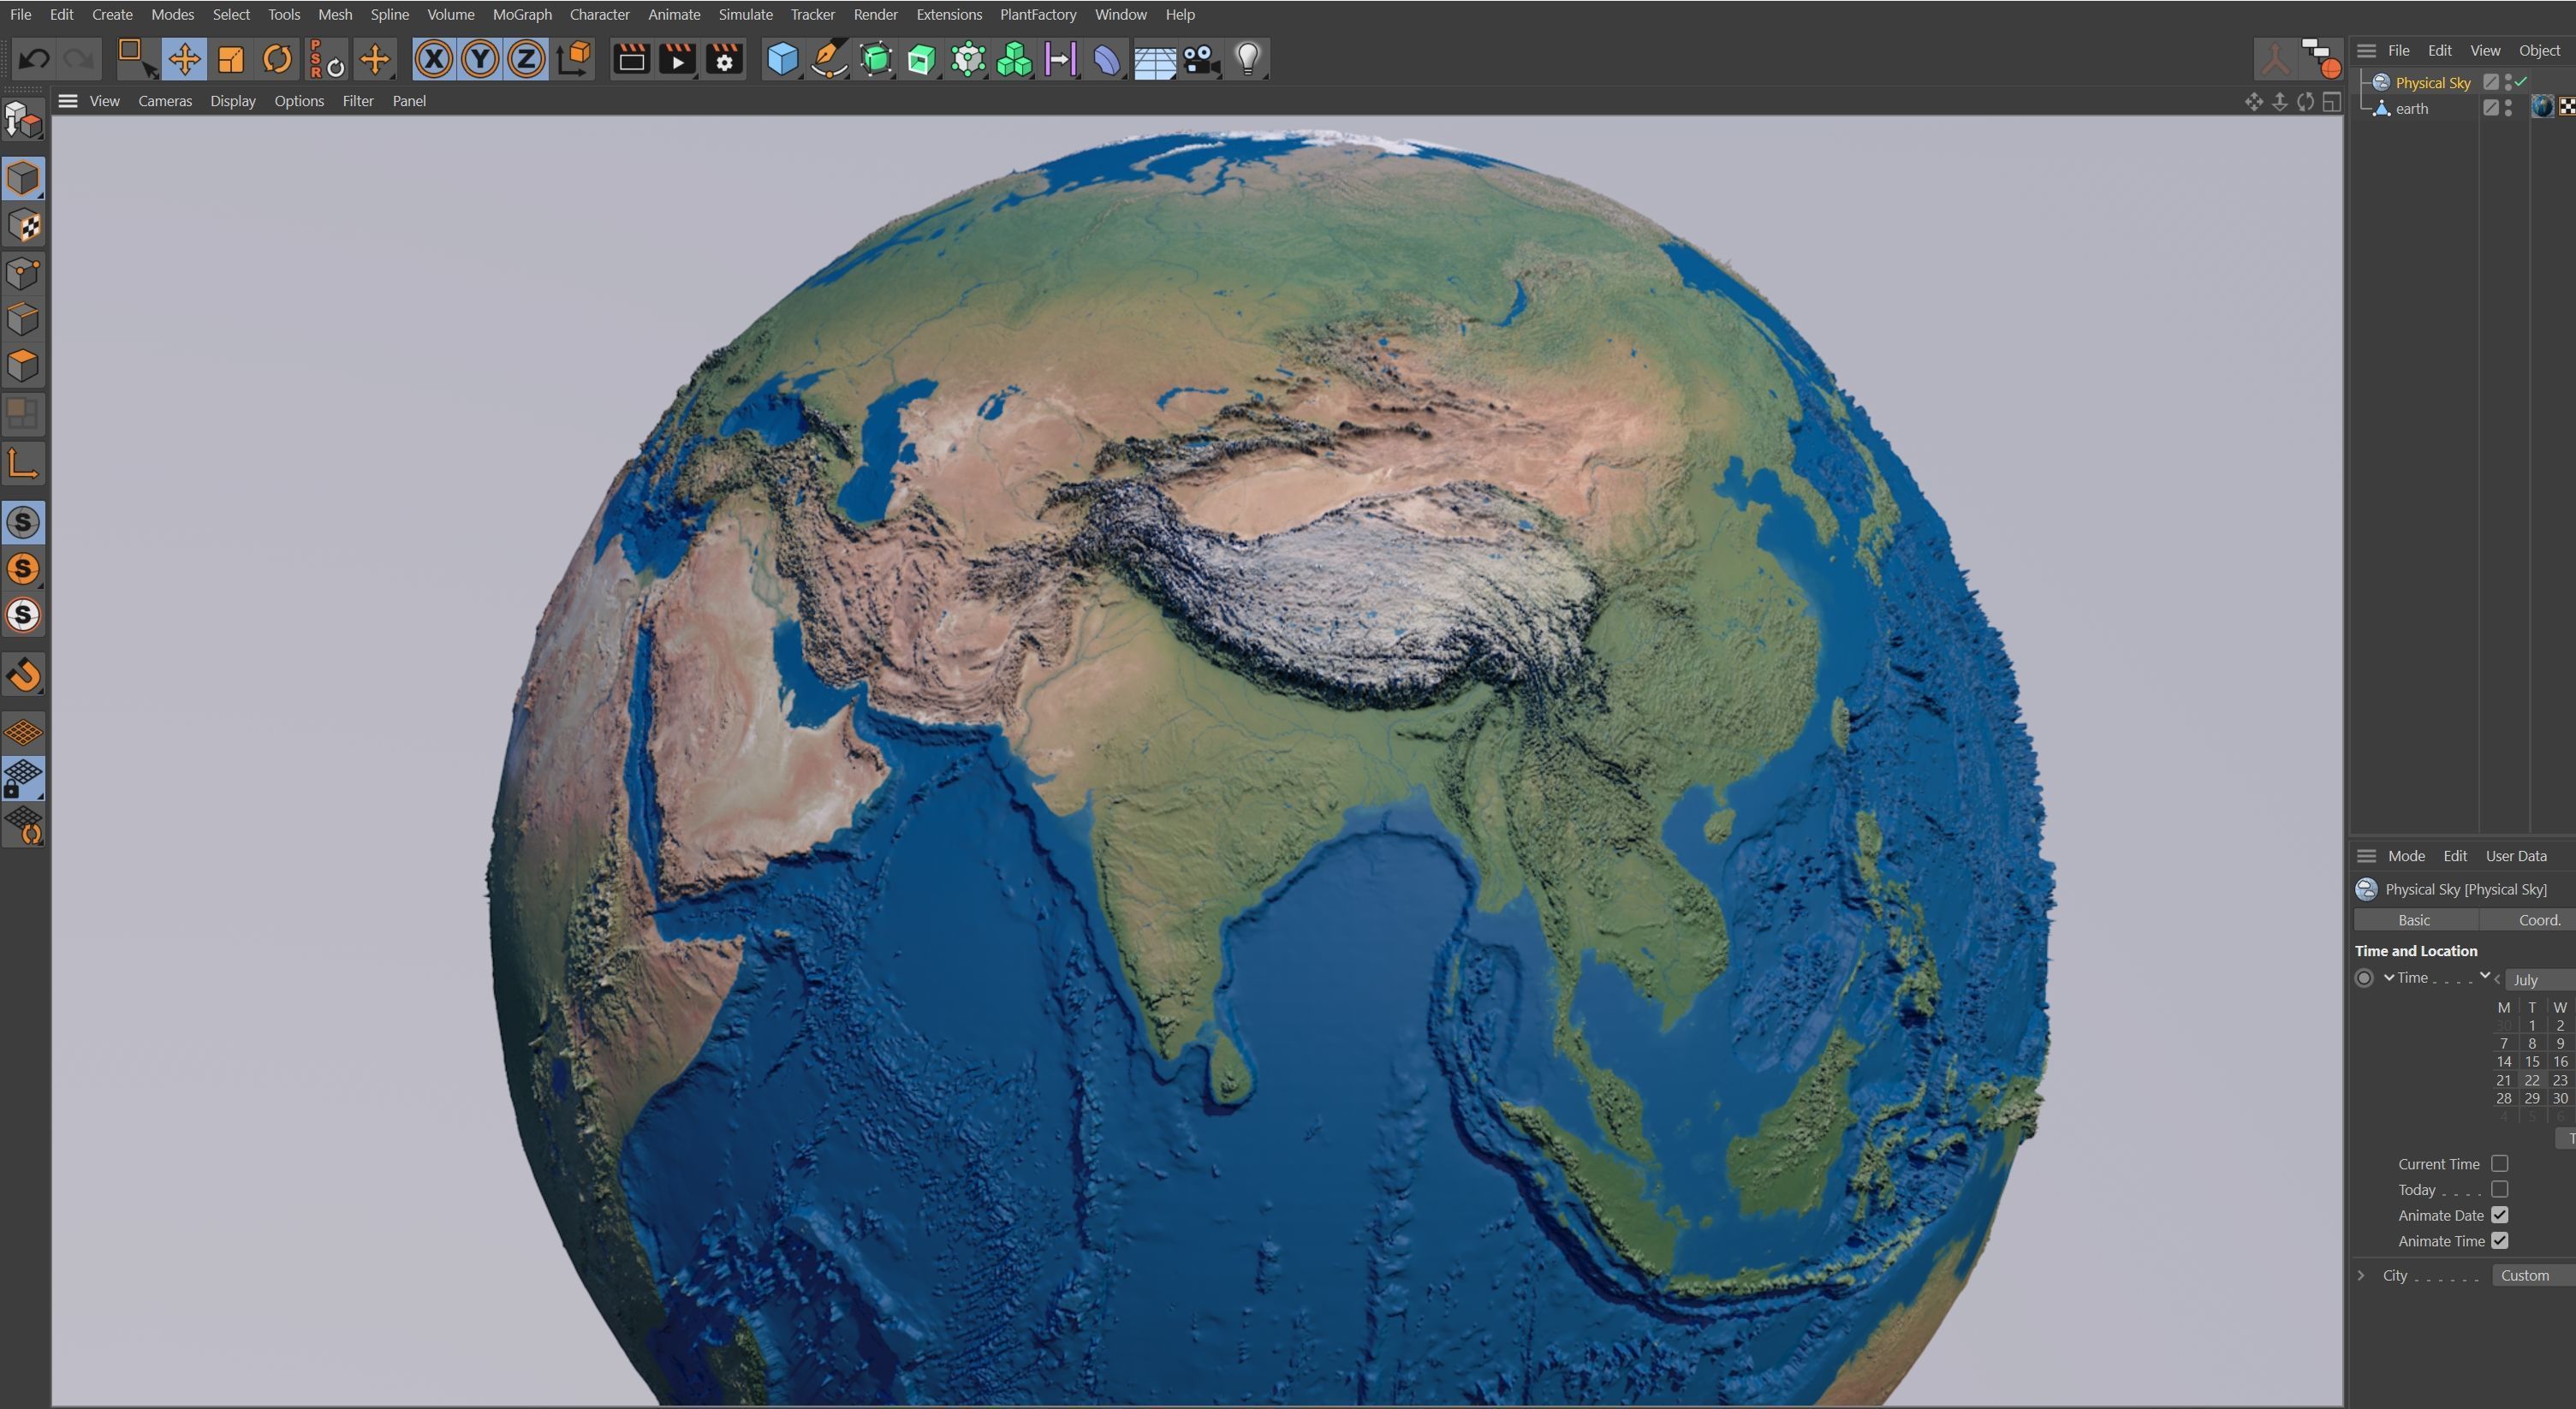Open Object Manager hamburger menu
This screenshot has height=1409, width=2576.
2366,50
